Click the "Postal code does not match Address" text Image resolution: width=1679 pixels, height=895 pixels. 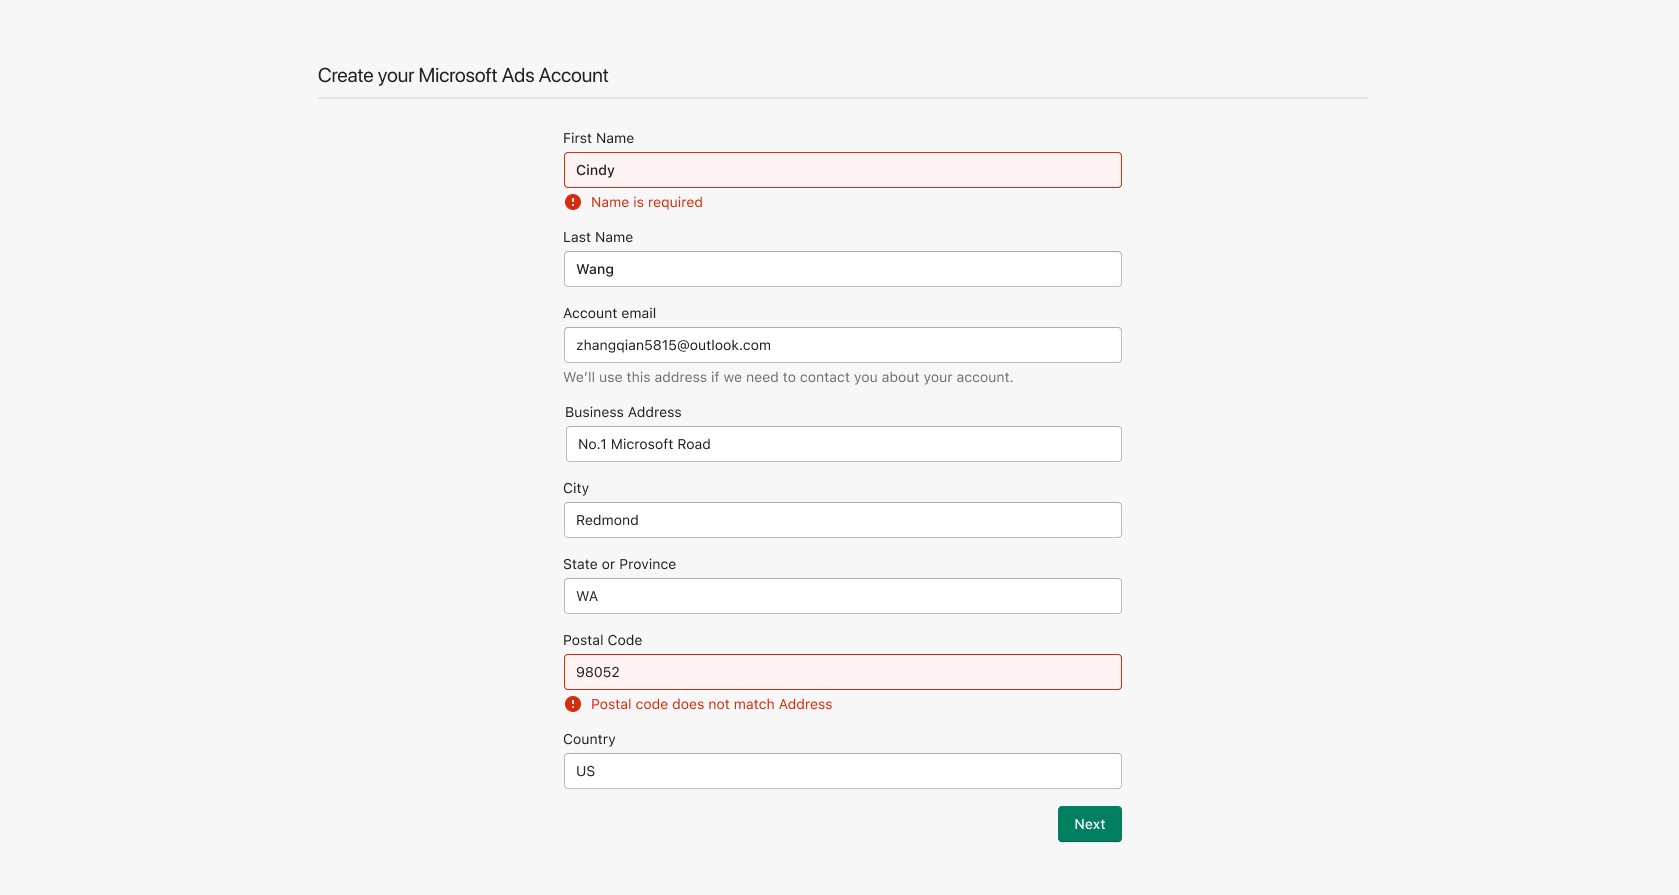(x=711, y=704)
